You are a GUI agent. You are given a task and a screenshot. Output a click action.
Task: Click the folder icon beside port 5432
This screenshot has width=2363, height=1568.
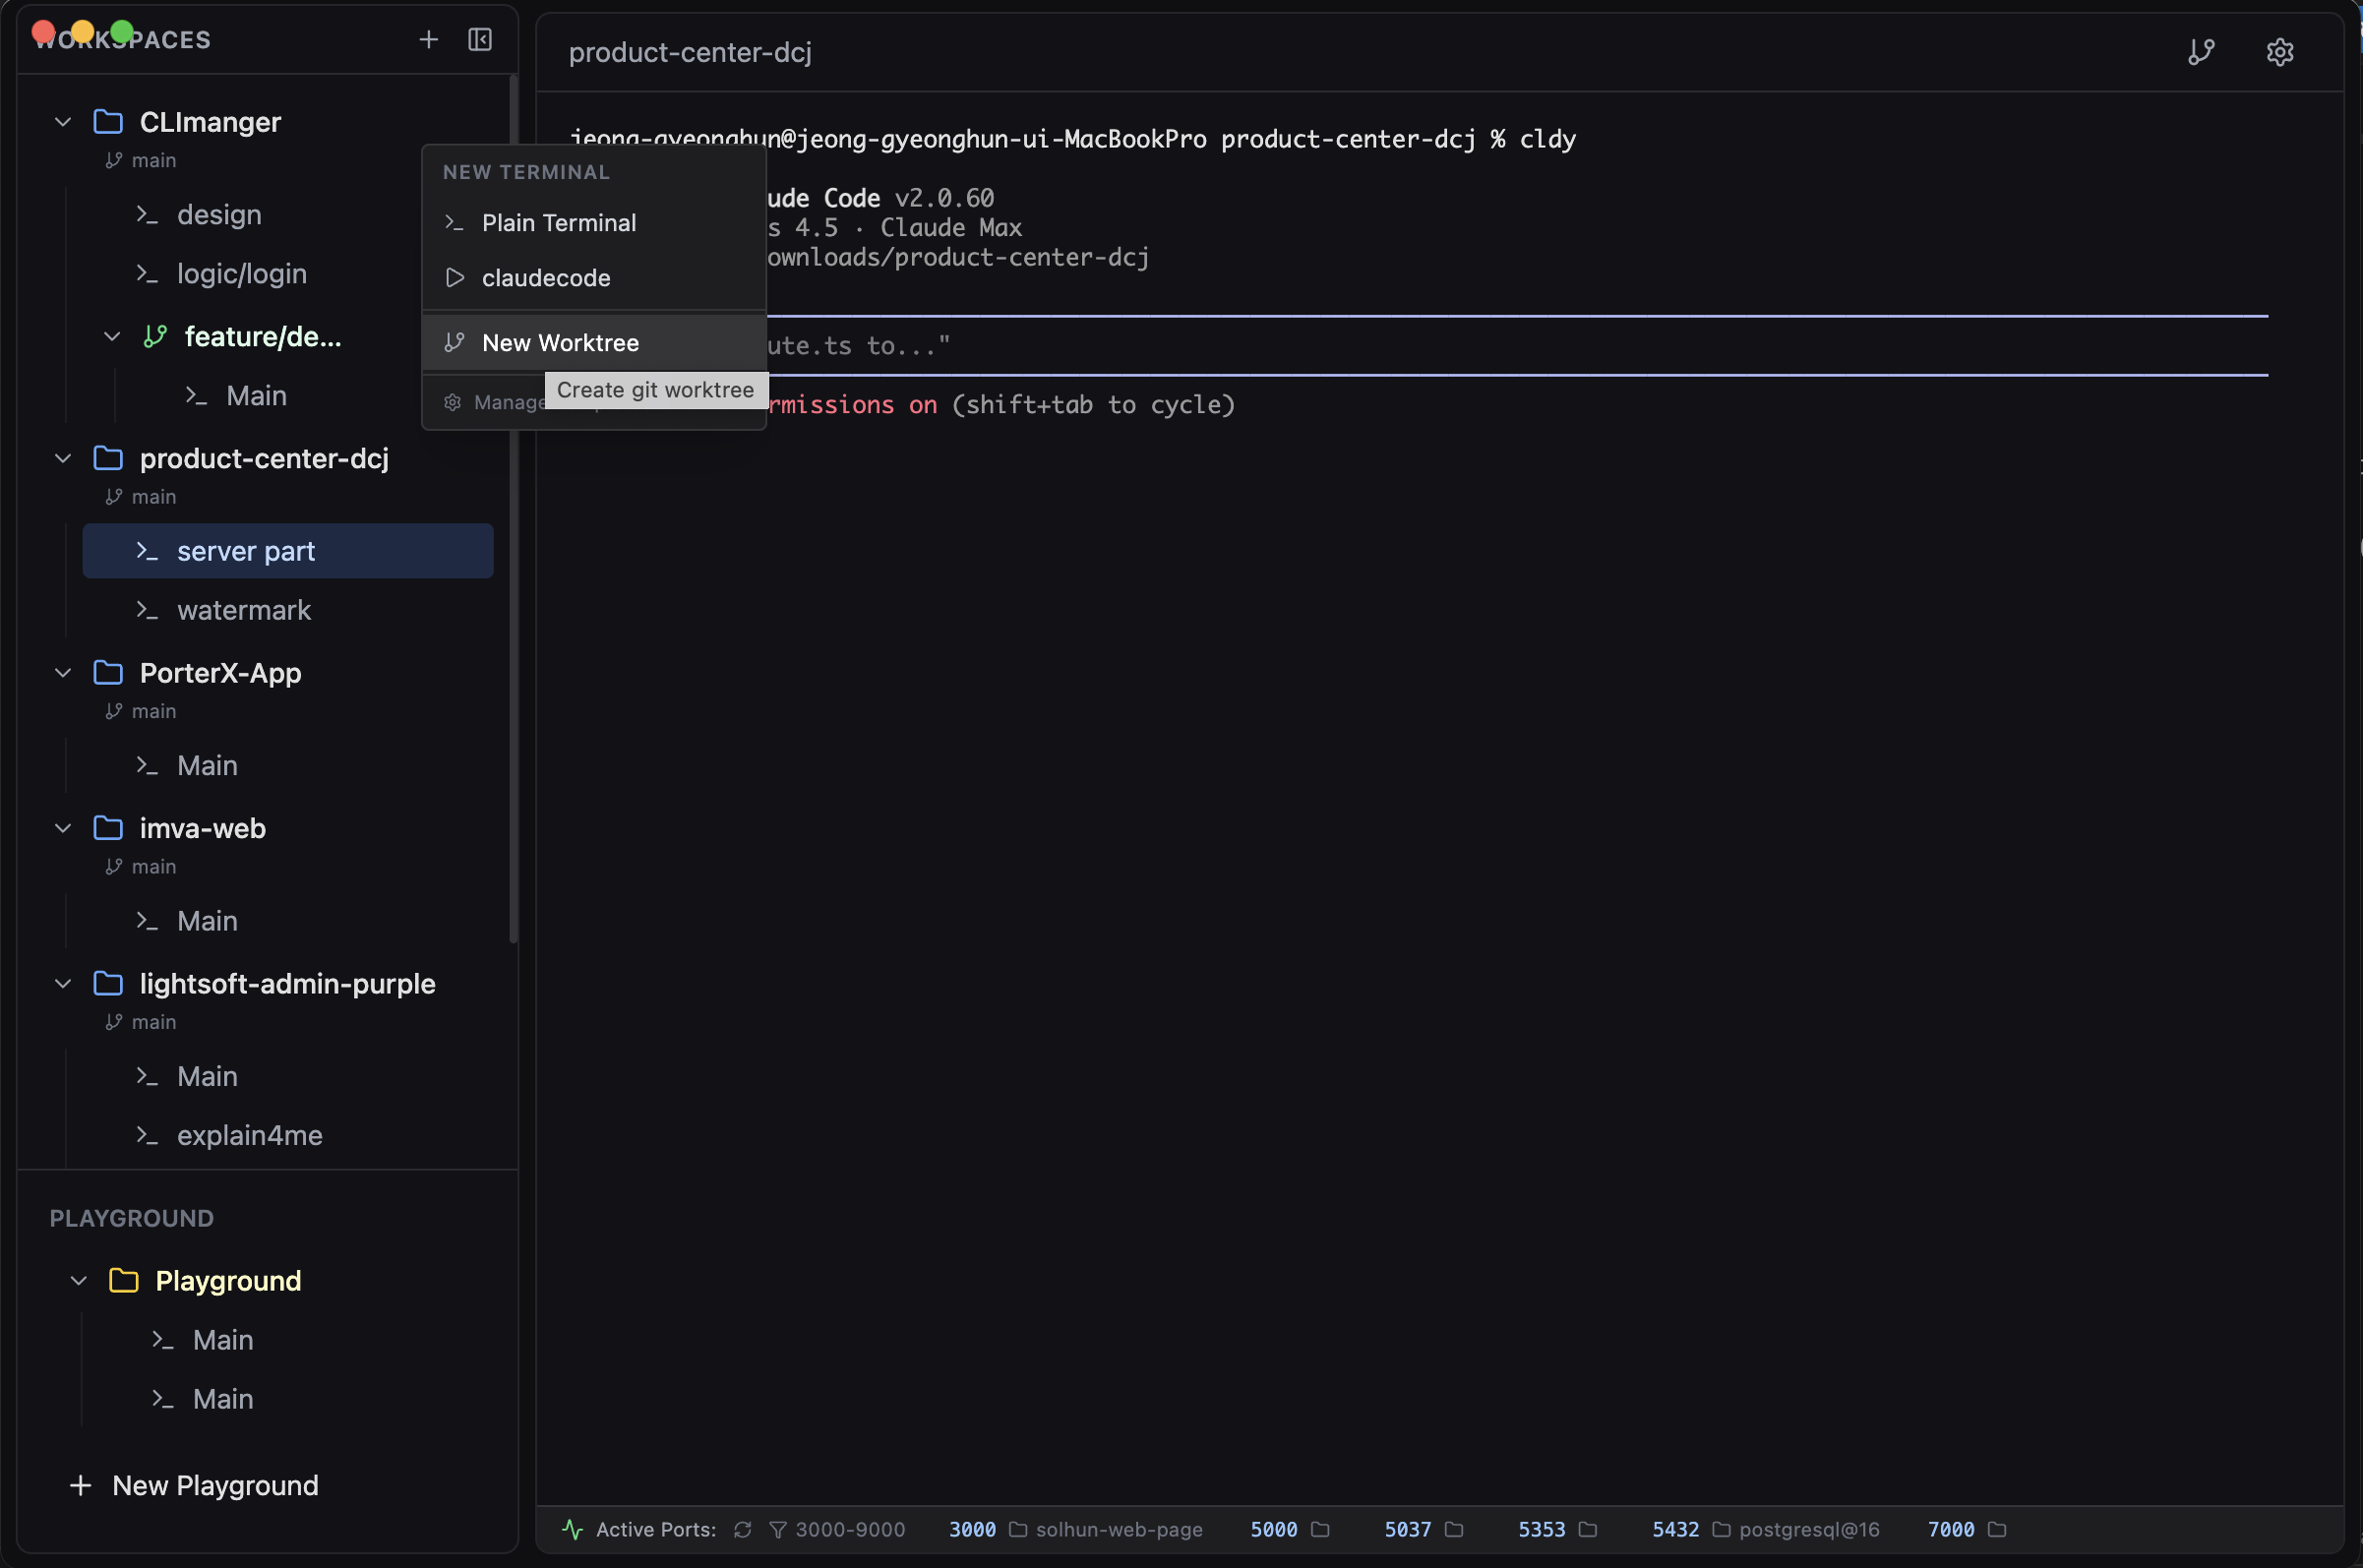(1721, 1530)
